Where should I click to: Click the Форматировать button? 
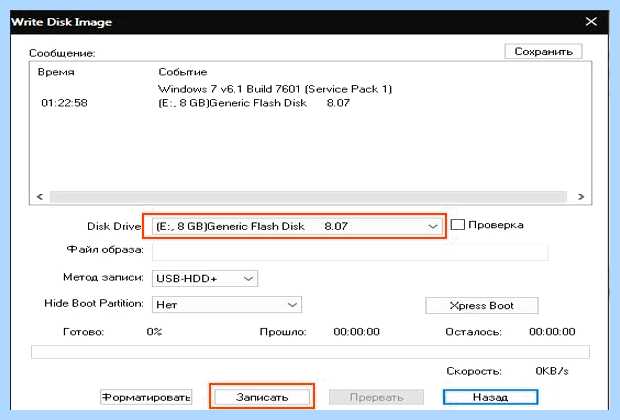pyautogui.click(x=146, y=397)
